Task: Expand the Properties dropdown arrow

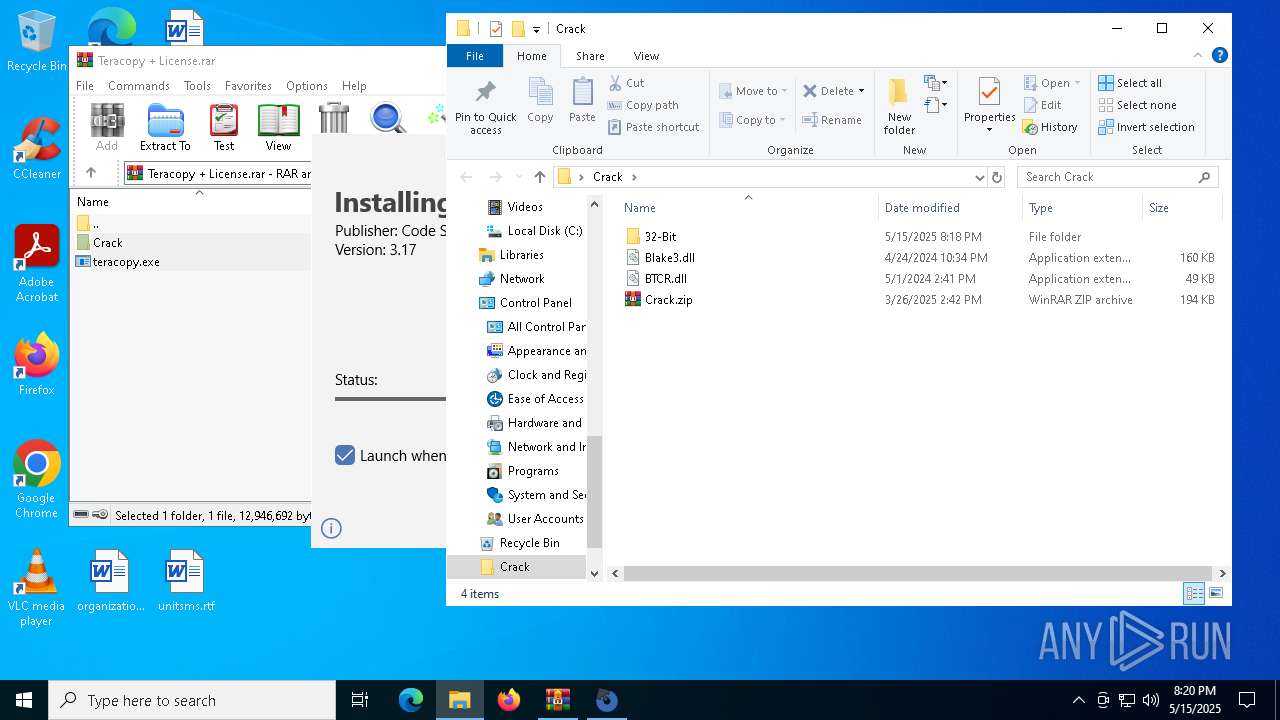Action: click(x=989, y=130)
